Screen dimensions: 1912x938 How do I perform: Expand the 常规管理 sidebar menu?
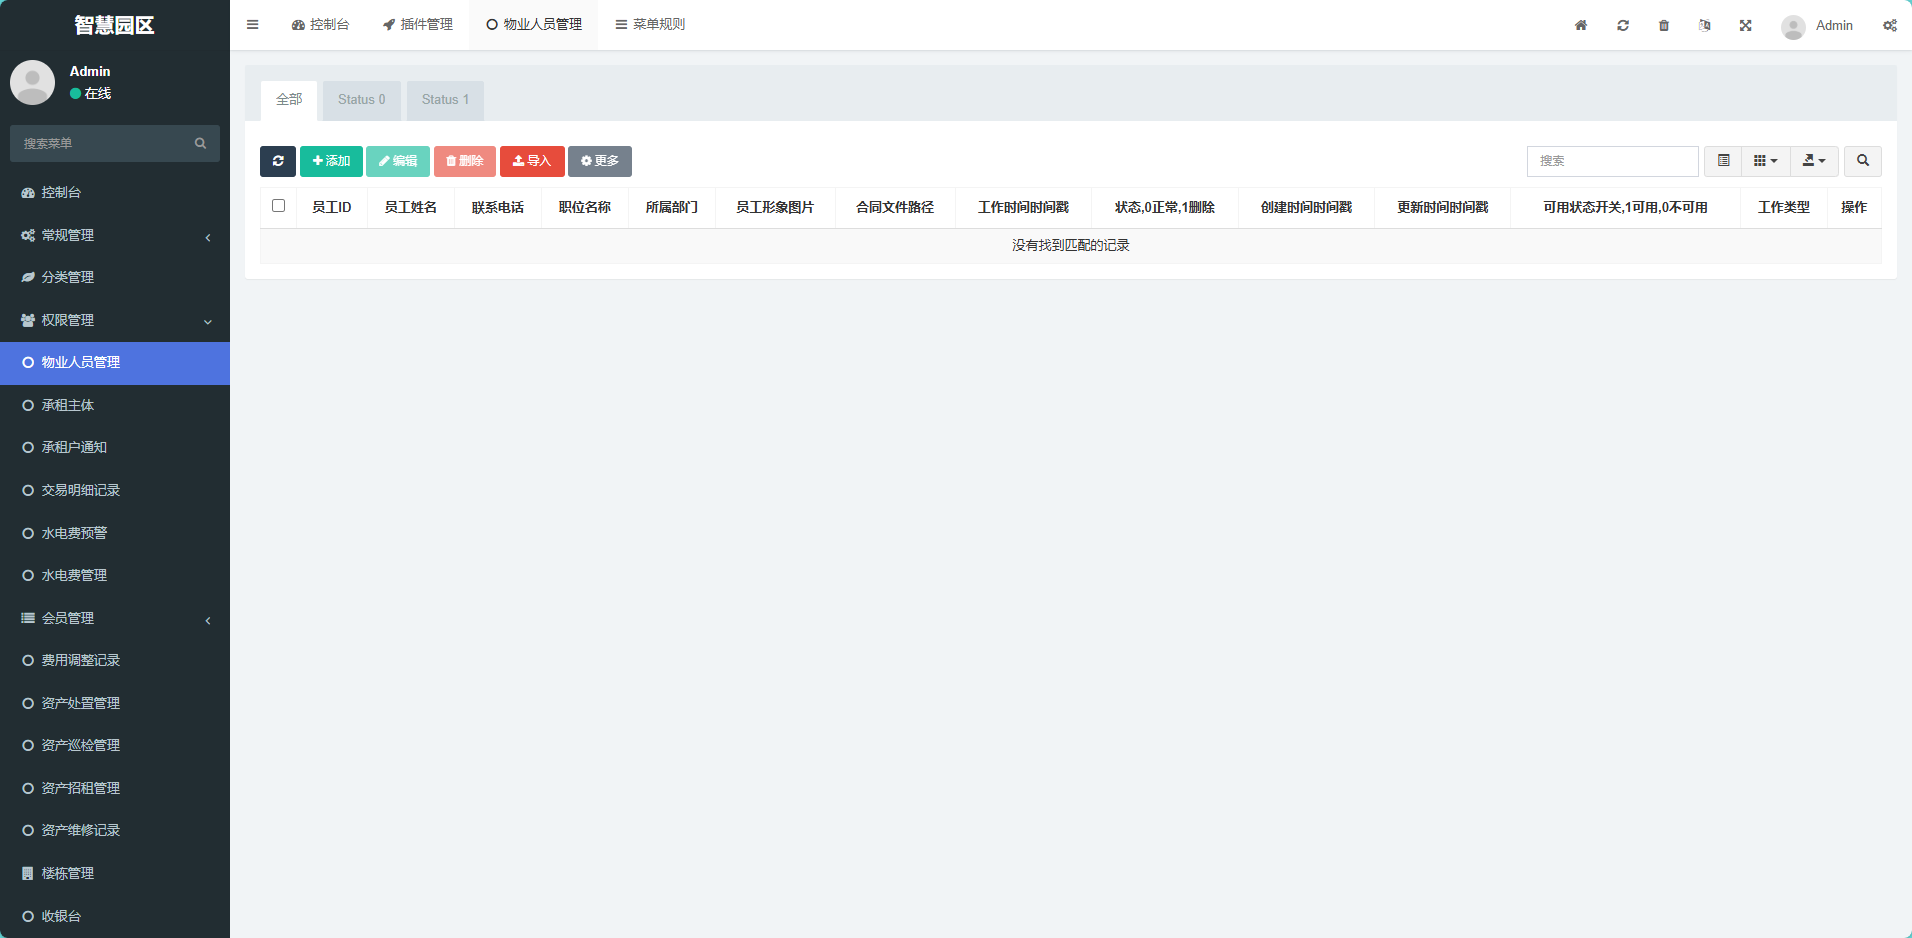click(x=115, y=235)
